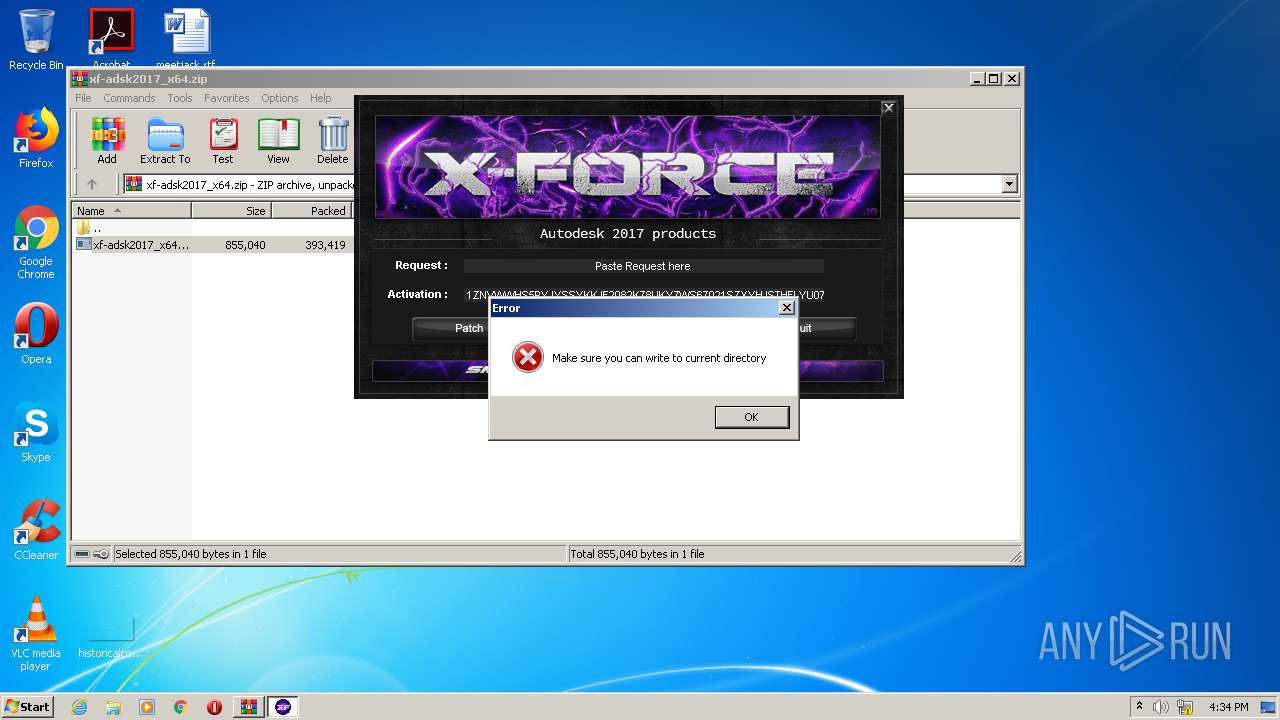1280x720 pixels.
Task: Click the up one level arrow
Action: click(92, 184)
